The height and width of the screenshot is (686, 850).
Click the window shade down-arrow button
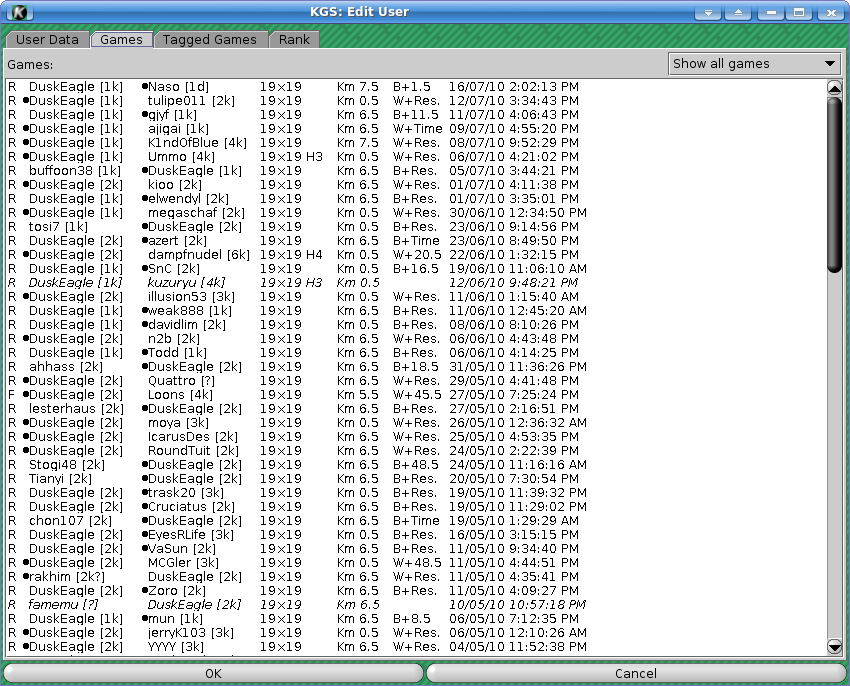(x=708, y=12)
